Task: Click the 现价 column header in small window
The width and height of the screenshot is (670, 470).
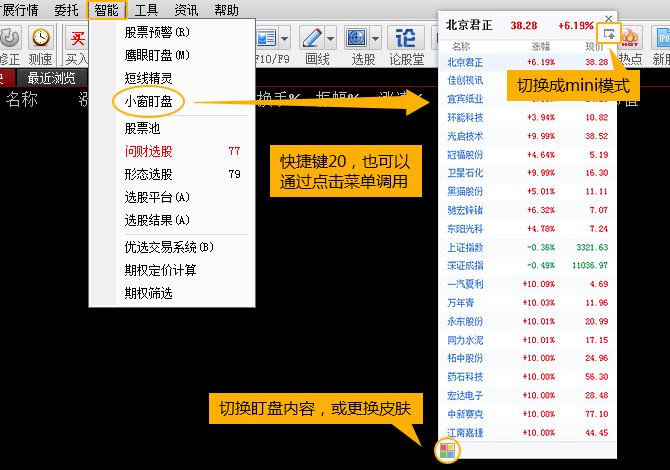Action: pos(594,46)
